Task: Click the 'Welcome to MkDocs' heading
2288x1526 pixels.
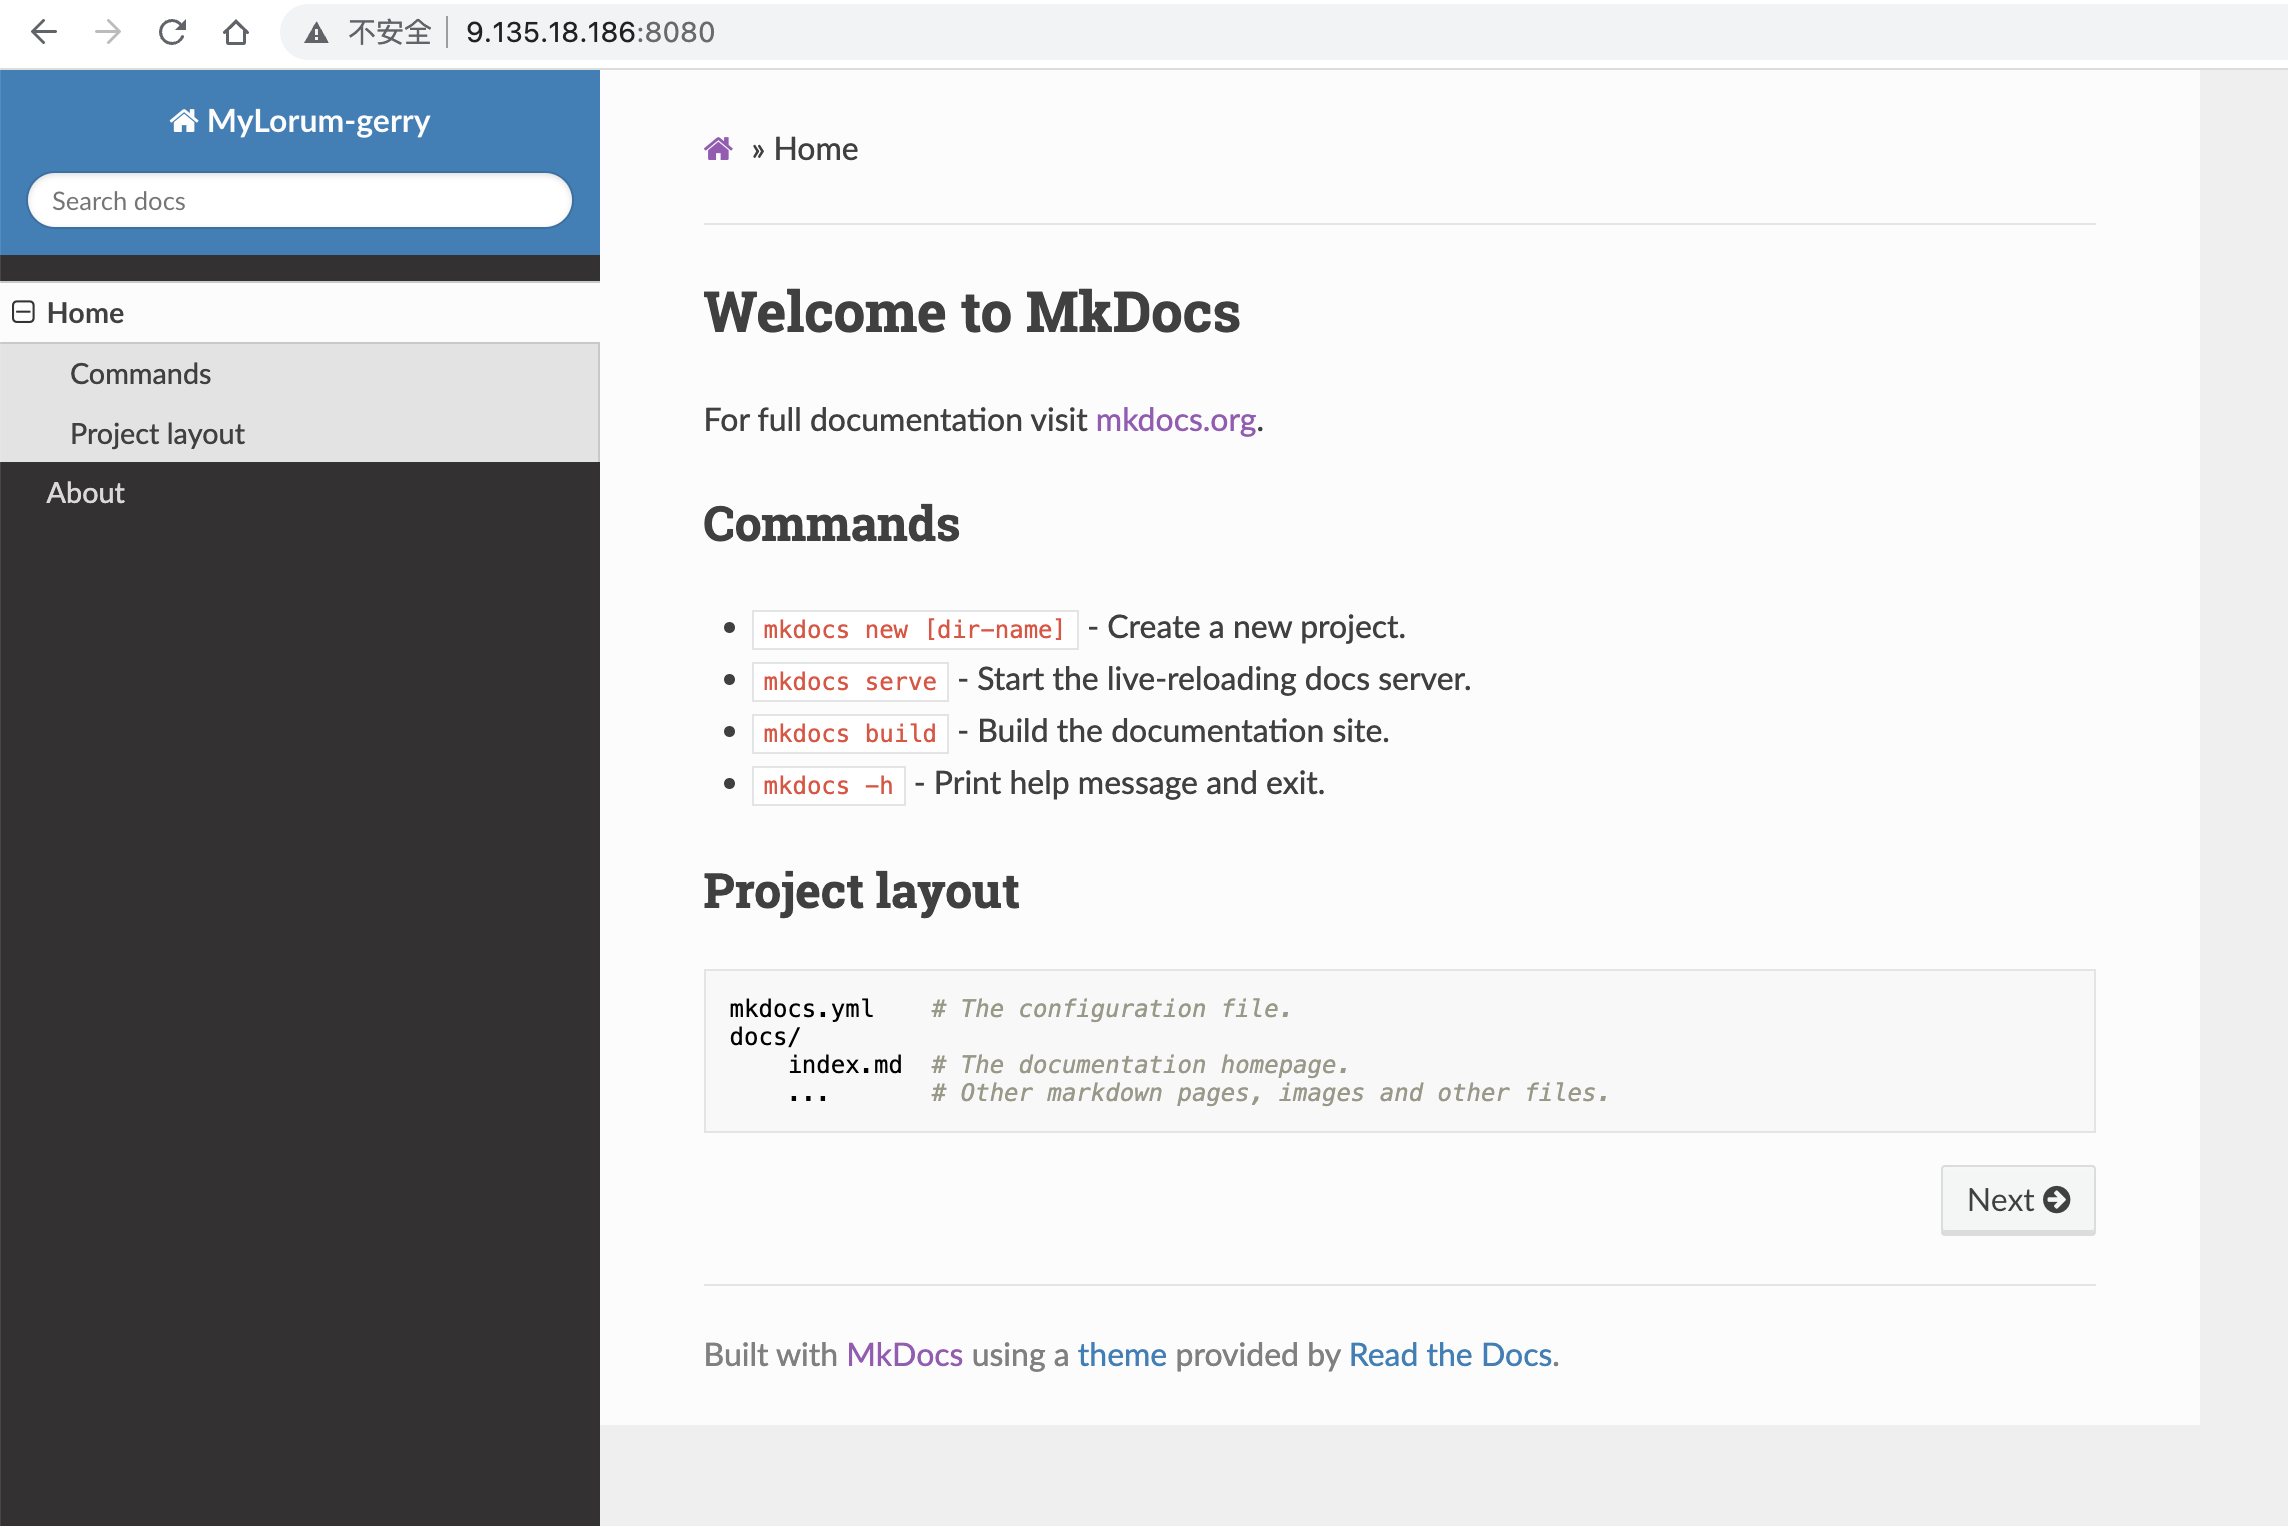Action: (971, 312)
